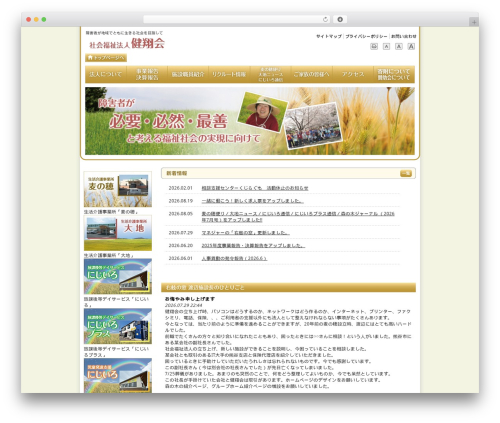Open the 2026.06.01 personnel change link
The width and height of the screenshot is (500, 423).
coord(234,258)
